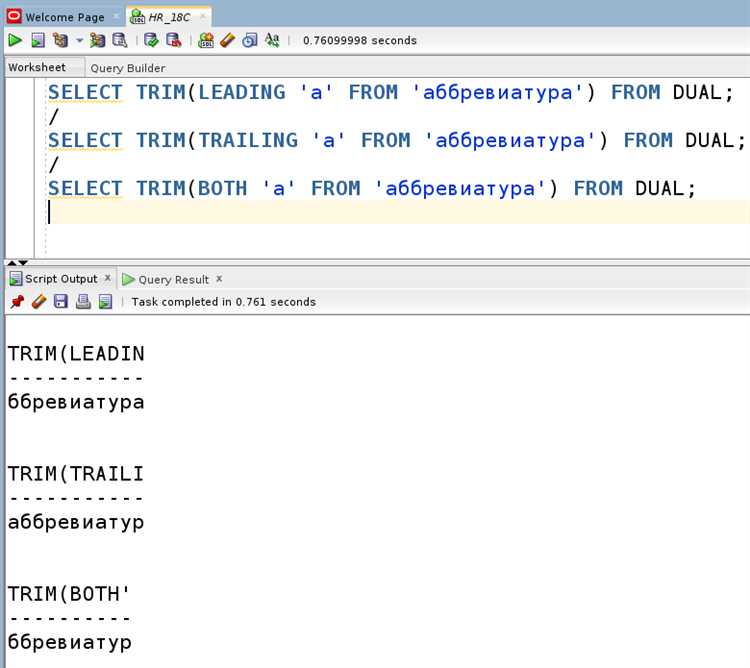
Task: Save the script output with floppy icon
Action: [60, 301]
